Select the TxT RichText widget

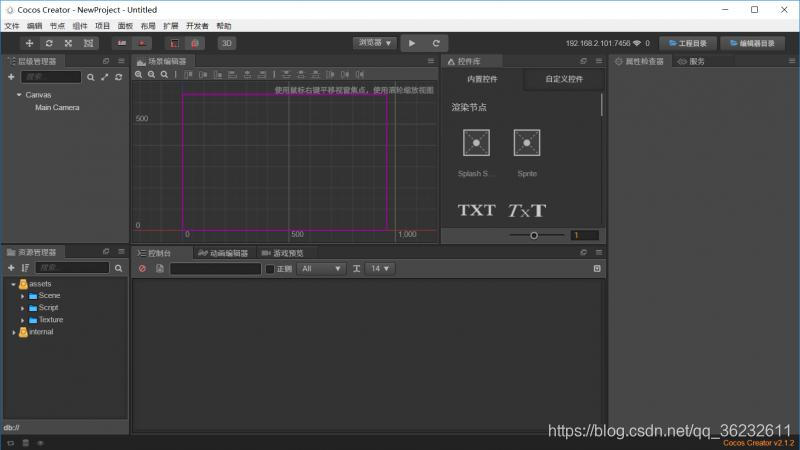pyautogui.click(x=527, y=210)
